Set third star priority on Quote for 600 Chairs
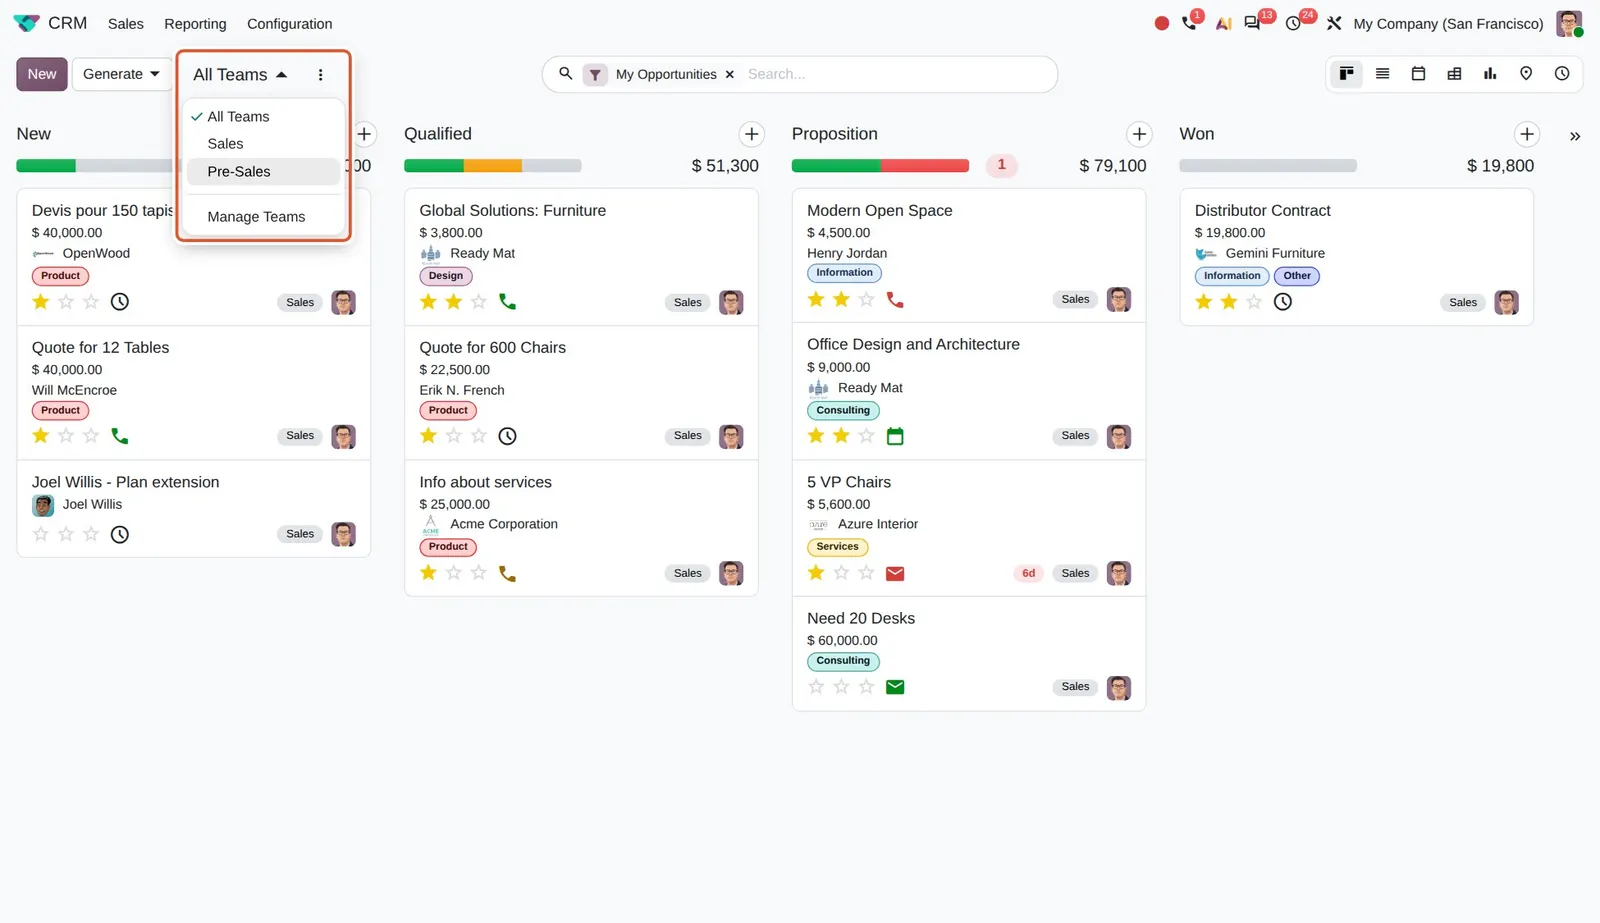 (479, 436)
